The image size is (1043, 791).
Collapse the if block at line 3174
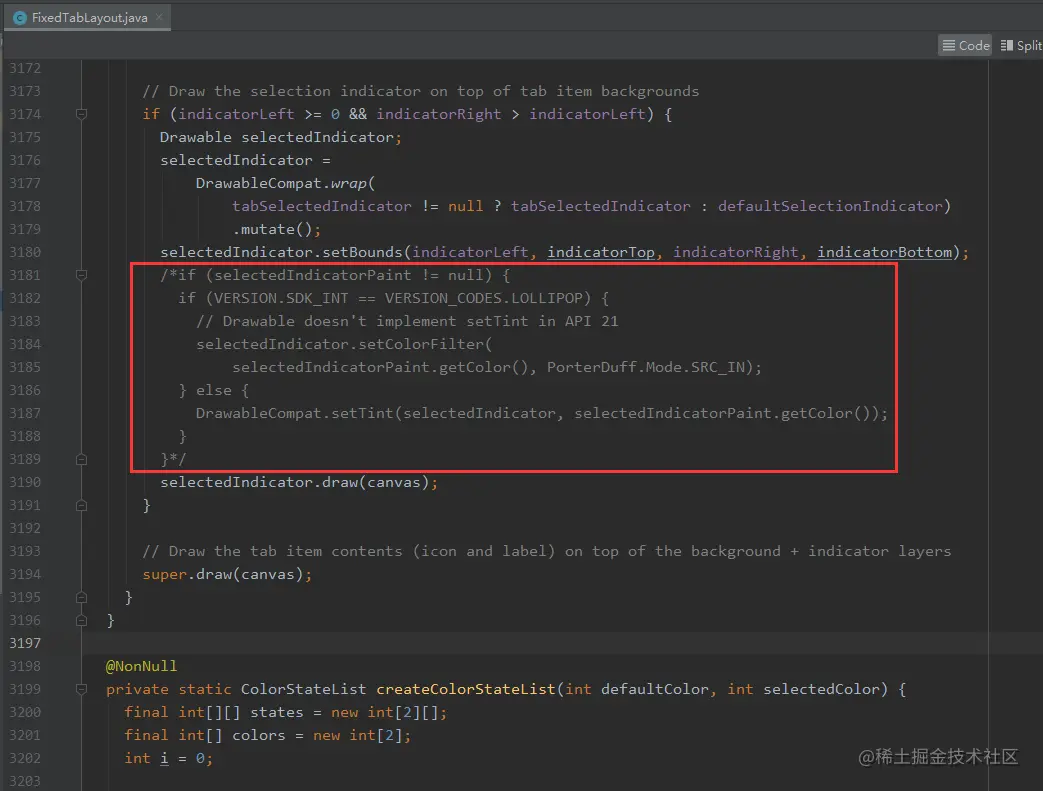[81, 114]
